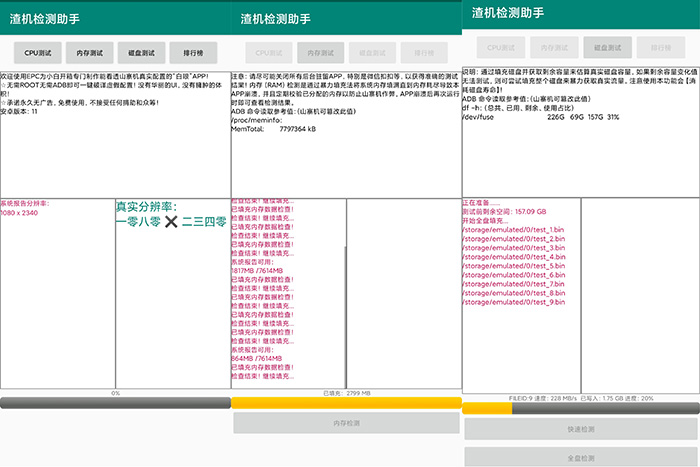Image resolution: width=700 pixels, height=467 pixels.
Task: Click the greyed 内存测试 button in middle panel
Action: 321,52
